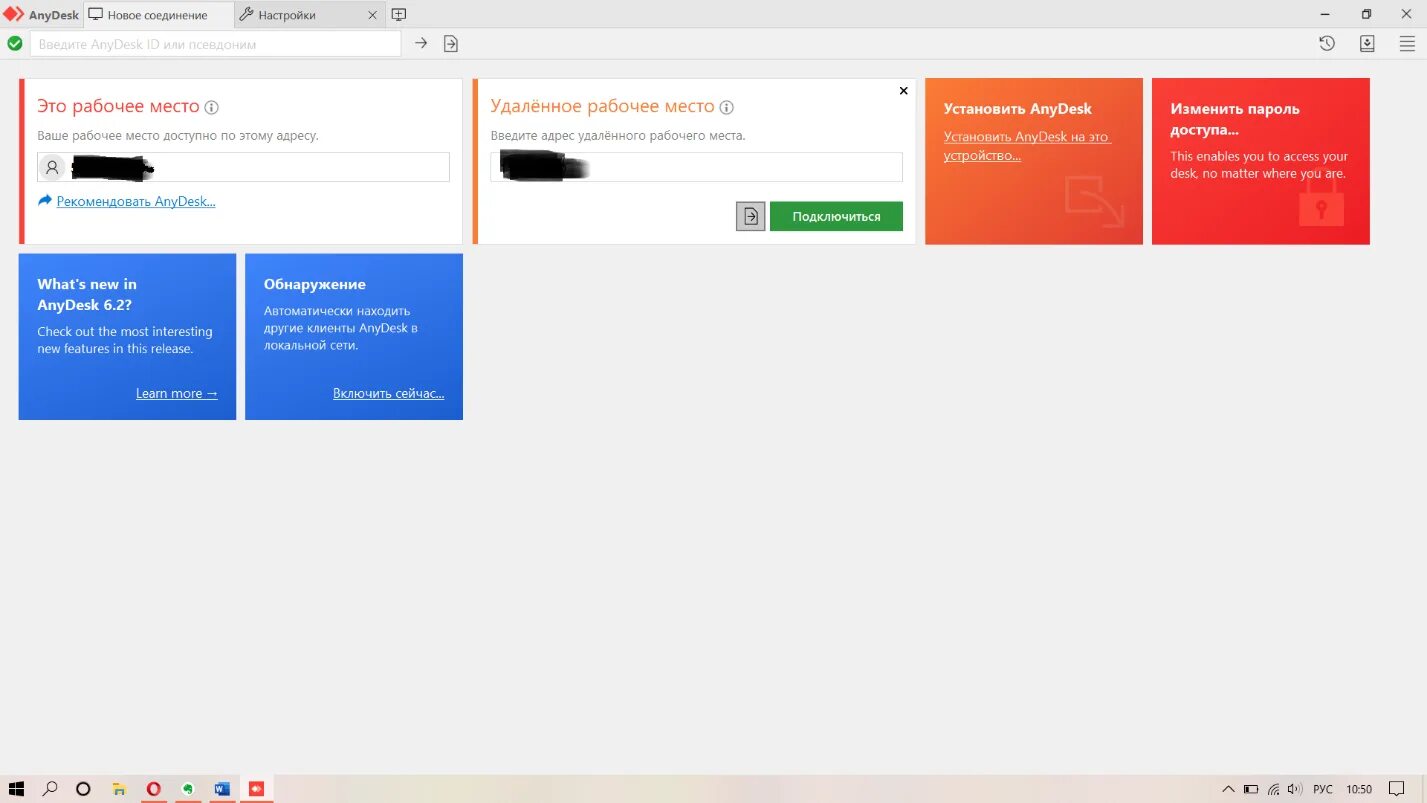Click the connect arrow beside address bar

[421, 43]
